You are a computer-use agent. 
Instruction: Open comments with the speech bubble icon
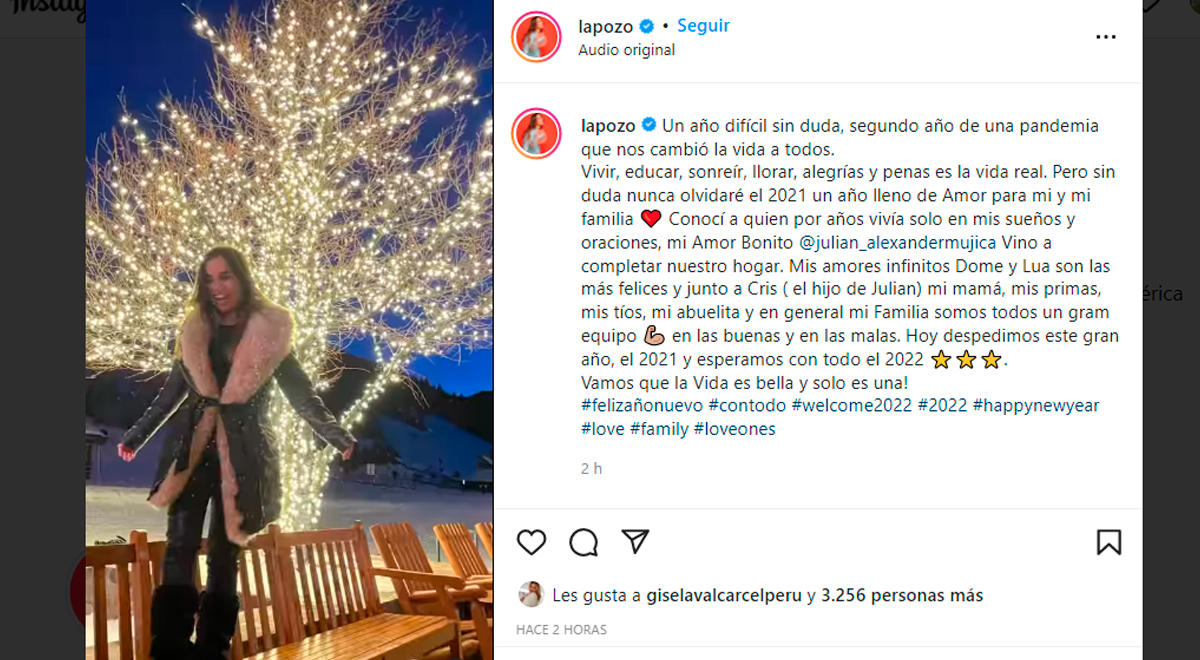(x=584, y=542)
